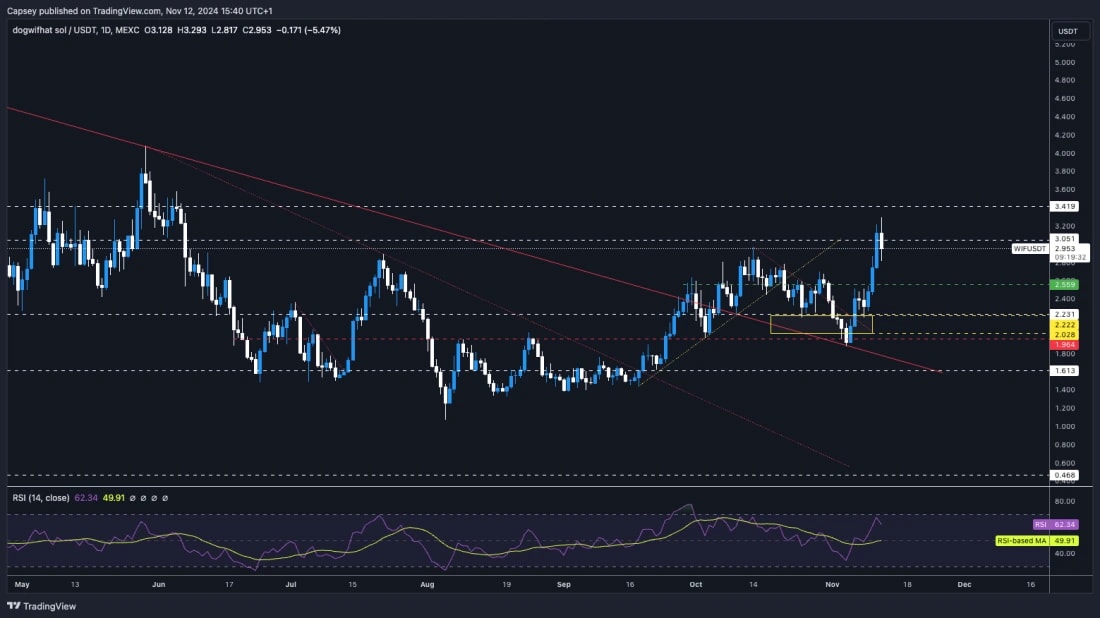Select the Nov label on the date axis

pyautogui.click(x=832, y=586)
